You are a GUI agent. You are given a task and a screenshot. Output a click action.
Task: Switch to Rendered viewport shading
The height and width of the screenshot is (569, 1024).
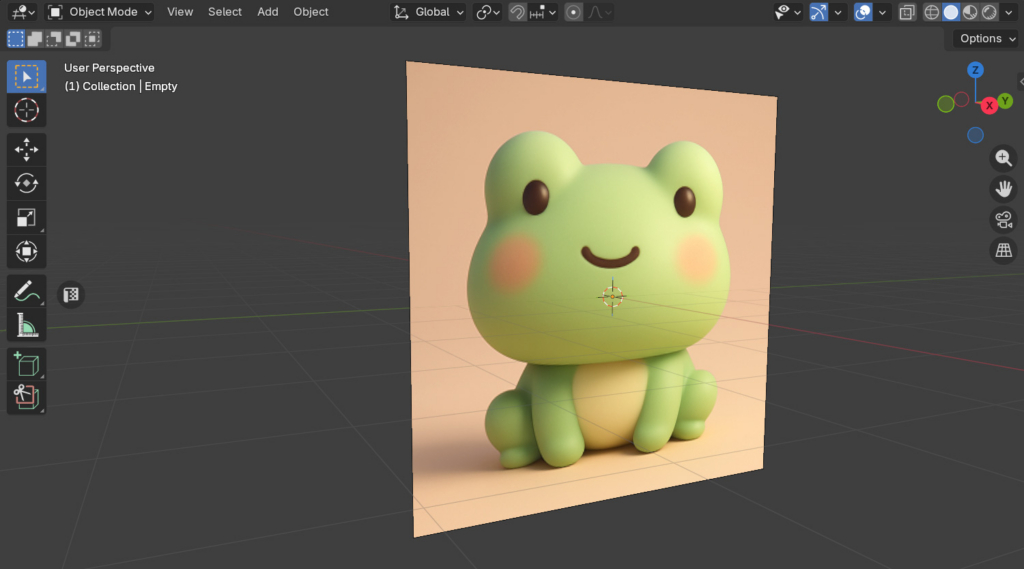[x=989, y=12]
